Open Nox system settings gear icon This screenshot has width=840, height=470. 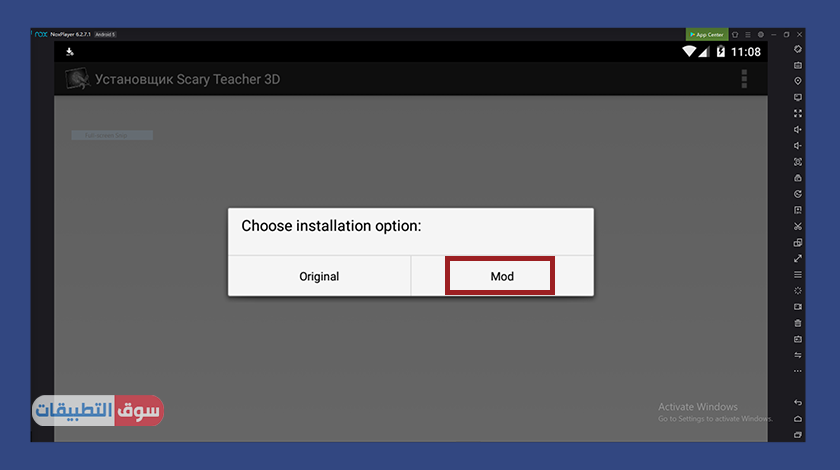tap(761, 34)
